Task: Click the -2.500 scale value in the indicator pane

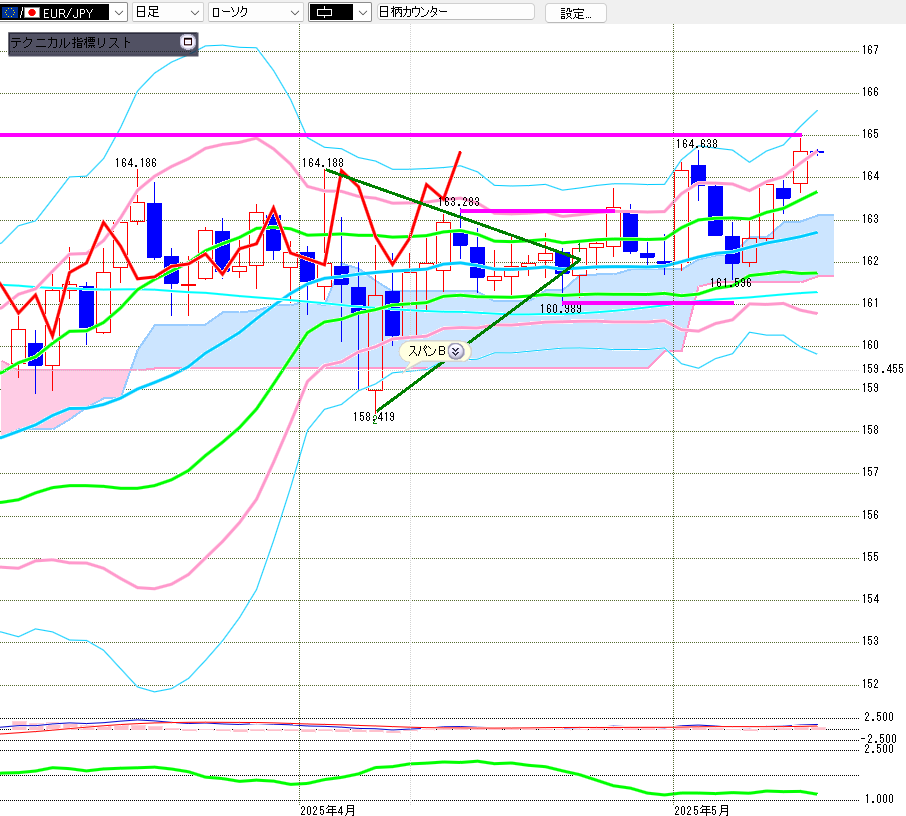Action: click(x=878, y=739)
